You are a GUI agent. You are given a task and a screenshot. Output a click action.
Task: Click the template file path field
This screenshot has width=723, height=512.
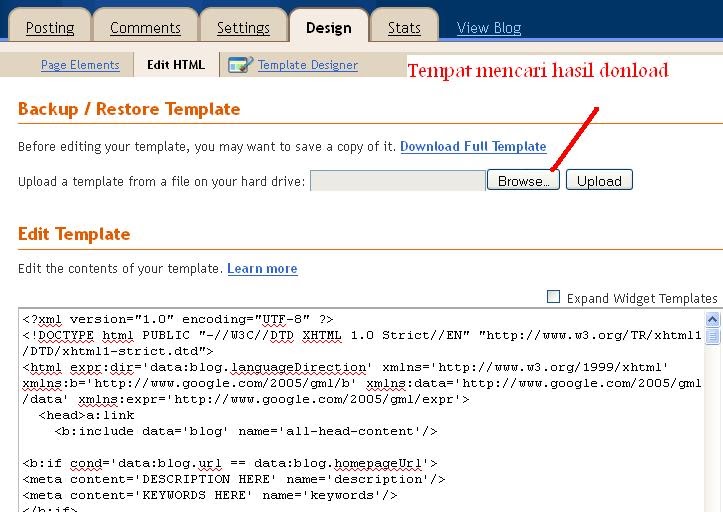[398, 180]
